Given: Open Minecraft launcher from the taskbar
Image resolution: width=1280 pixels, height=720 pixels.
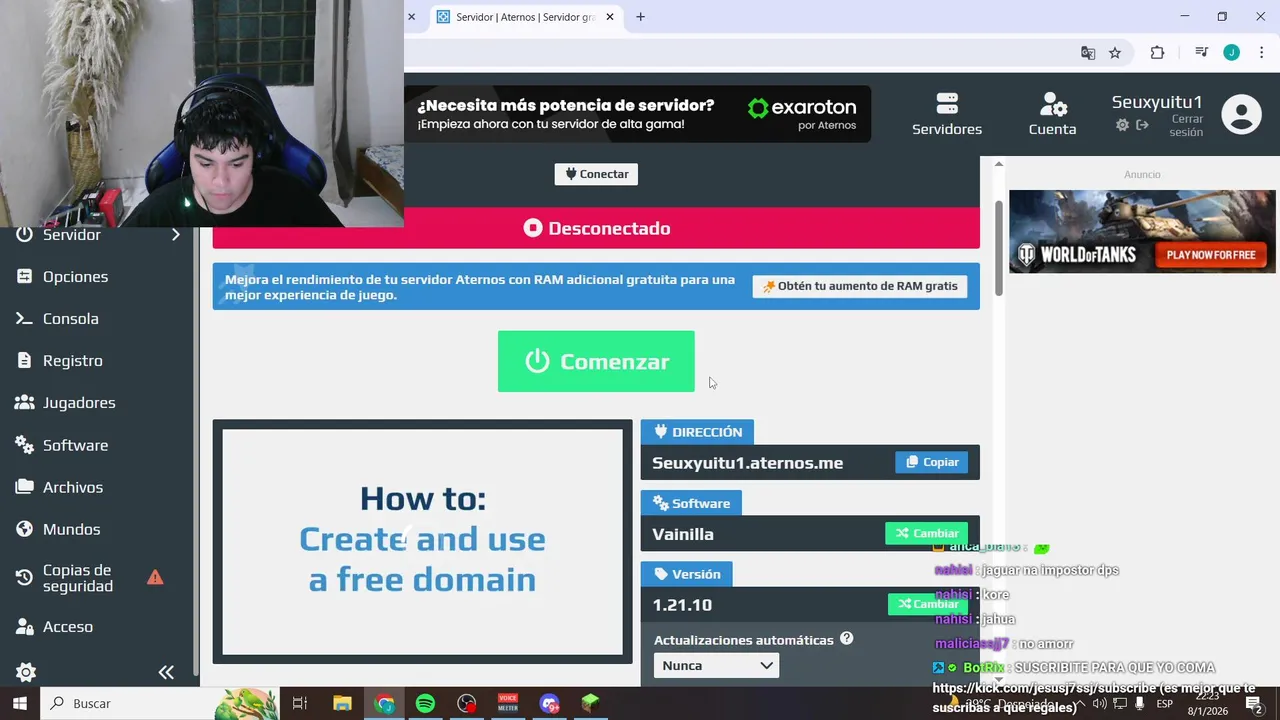Looking at the screenshot, I should [x=590, y=703].
